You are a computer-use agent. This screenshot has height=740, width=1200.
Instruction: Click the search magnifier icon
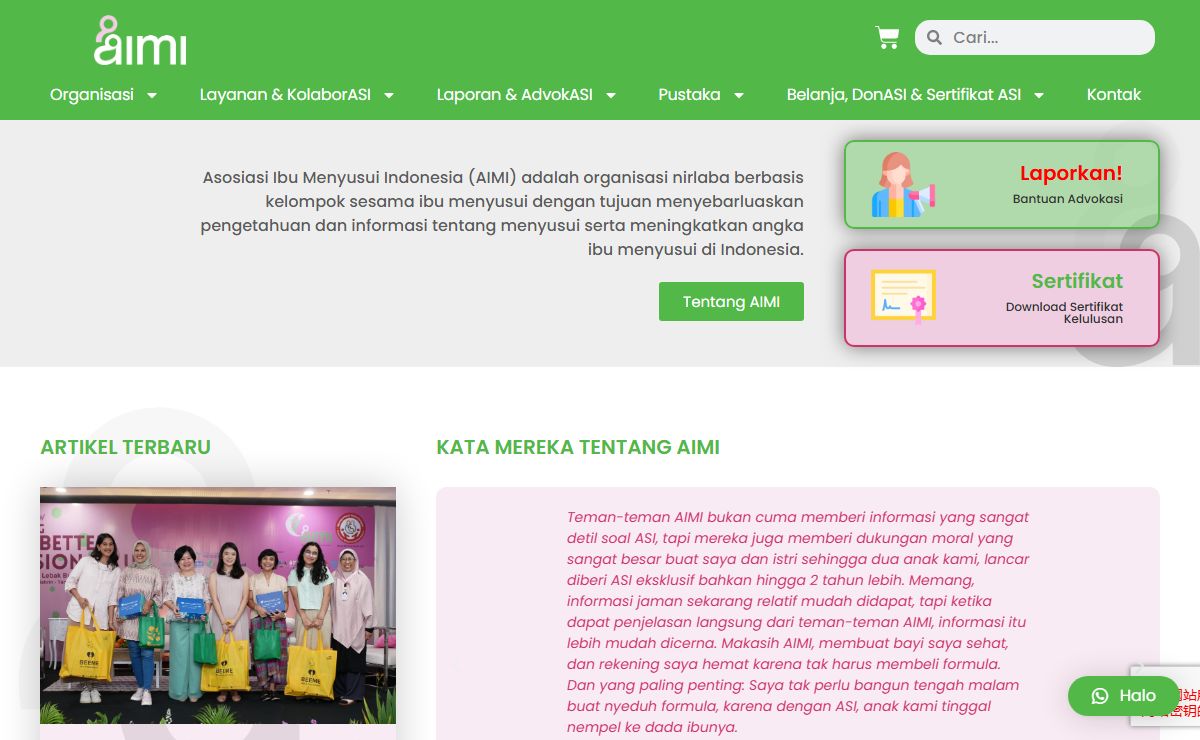point(934,38)
